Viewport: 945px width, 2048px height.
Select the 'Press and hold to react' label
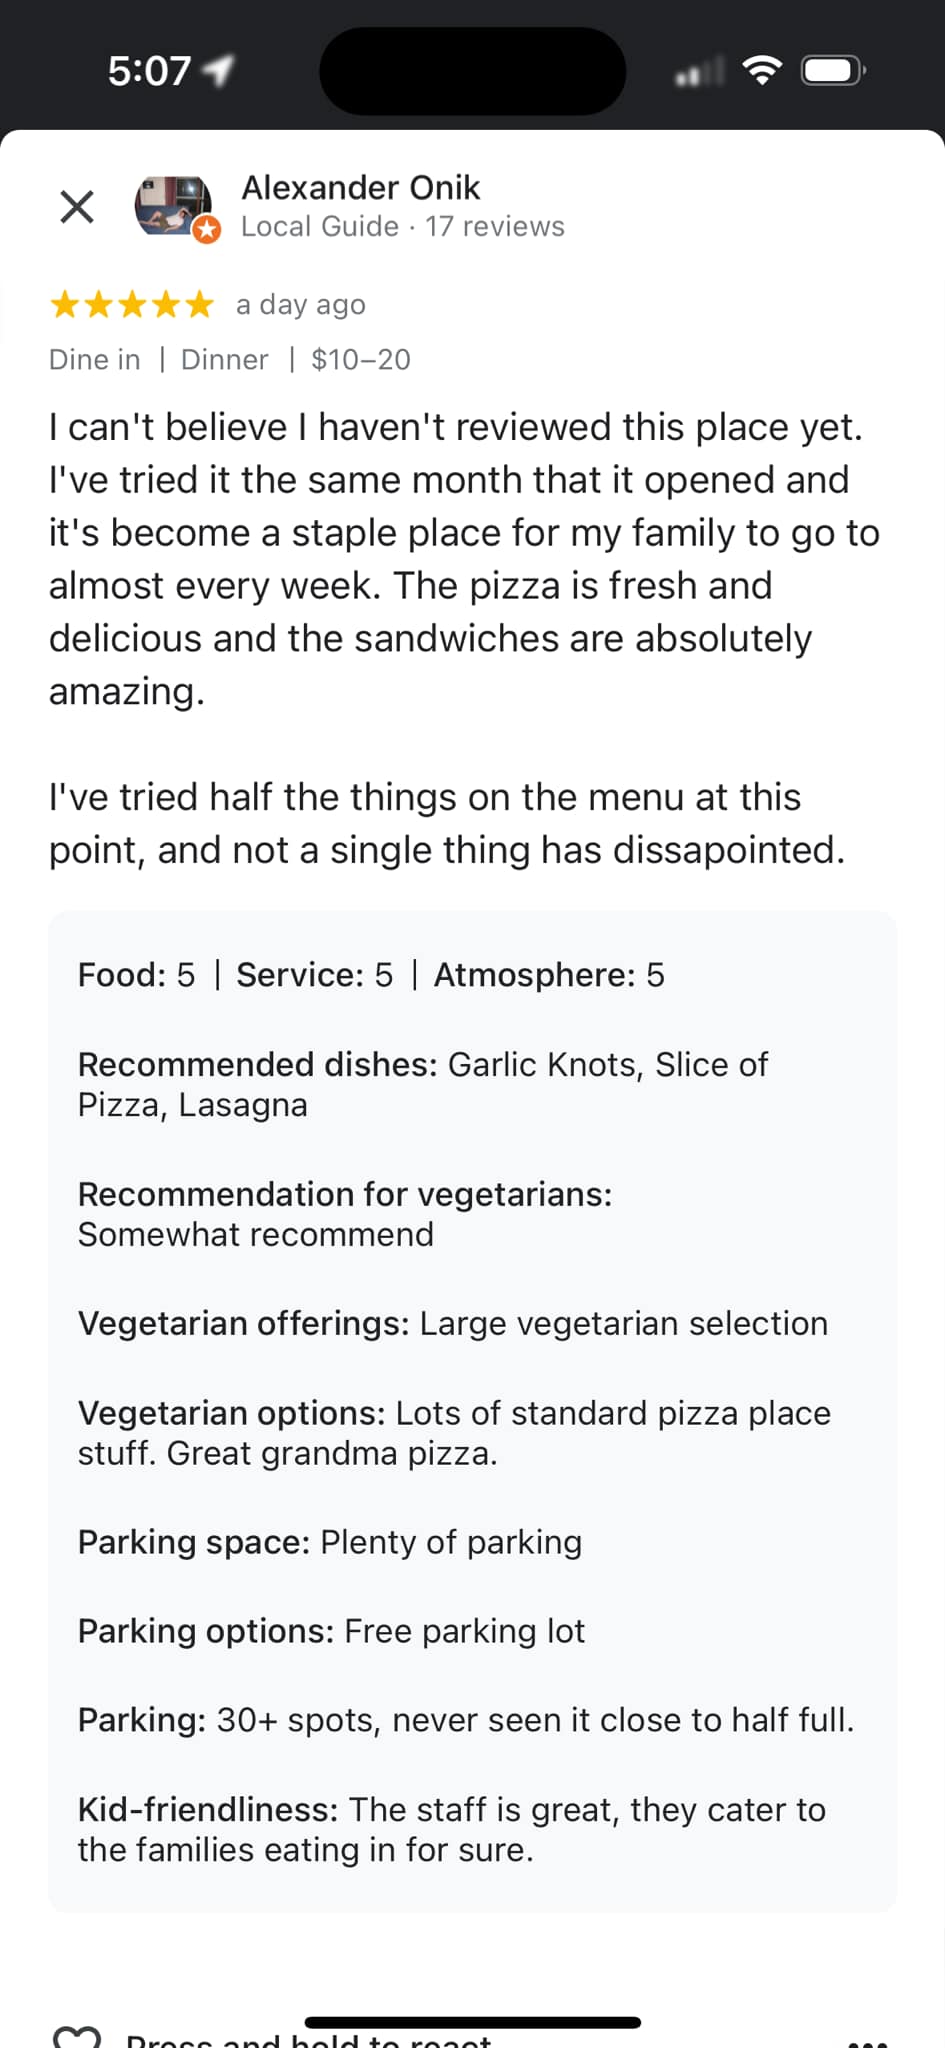(308, 2039)
